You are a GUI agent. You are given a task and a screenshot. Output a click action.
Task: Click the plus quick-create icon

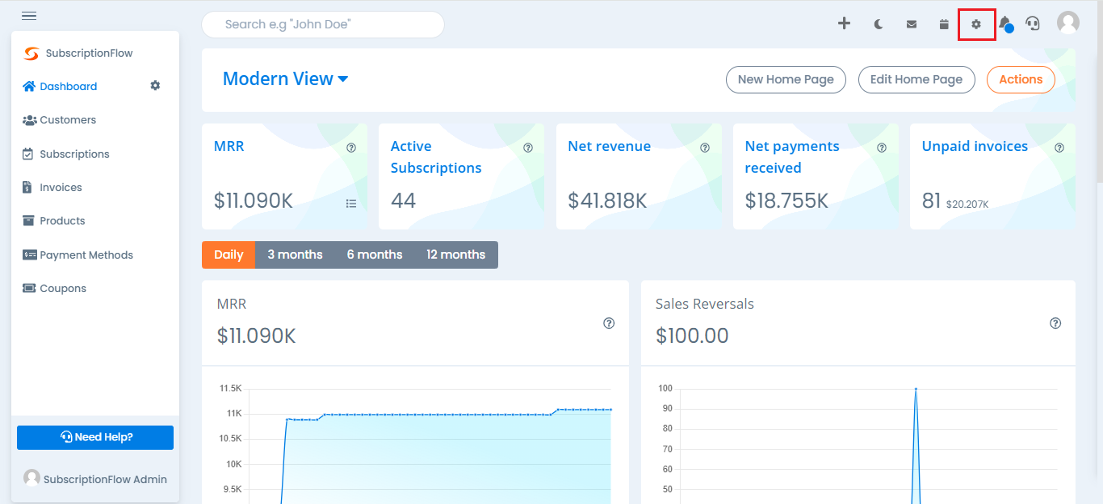tap(844, 23)
